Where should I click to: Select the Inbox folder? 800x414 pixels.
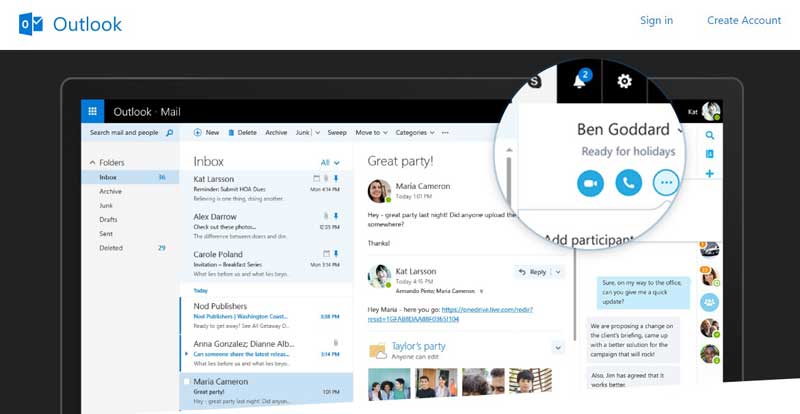click(130, 177)
